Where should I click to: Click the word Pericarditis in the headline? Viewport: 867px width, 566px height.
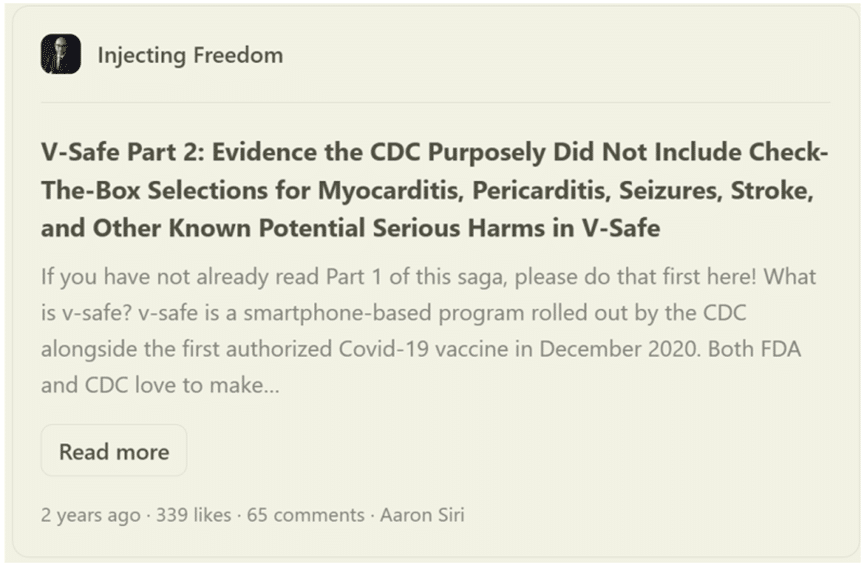pos(541,191)
